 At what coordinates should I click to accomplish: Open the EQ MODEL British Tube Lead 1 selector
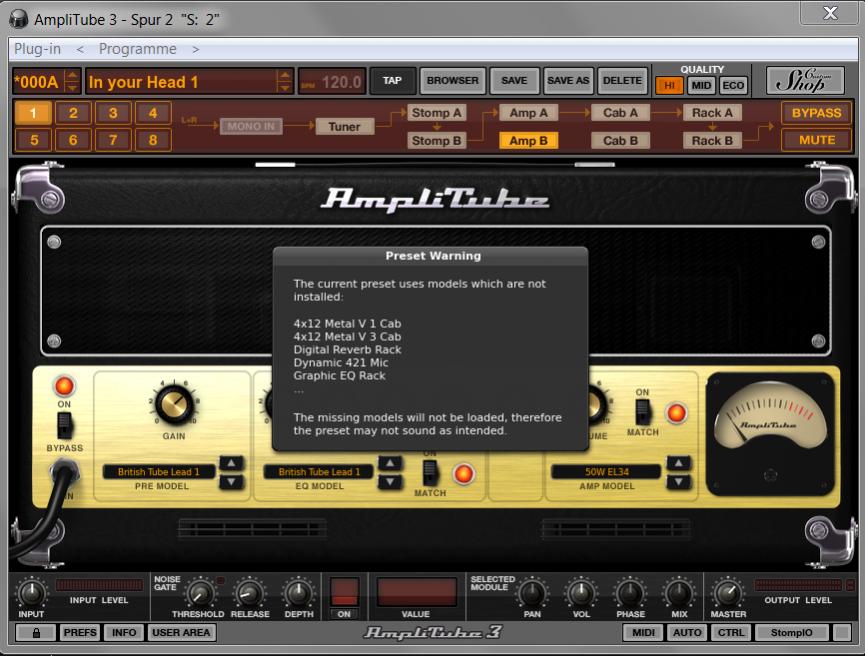pyautogui.click(x=319, y=472)
